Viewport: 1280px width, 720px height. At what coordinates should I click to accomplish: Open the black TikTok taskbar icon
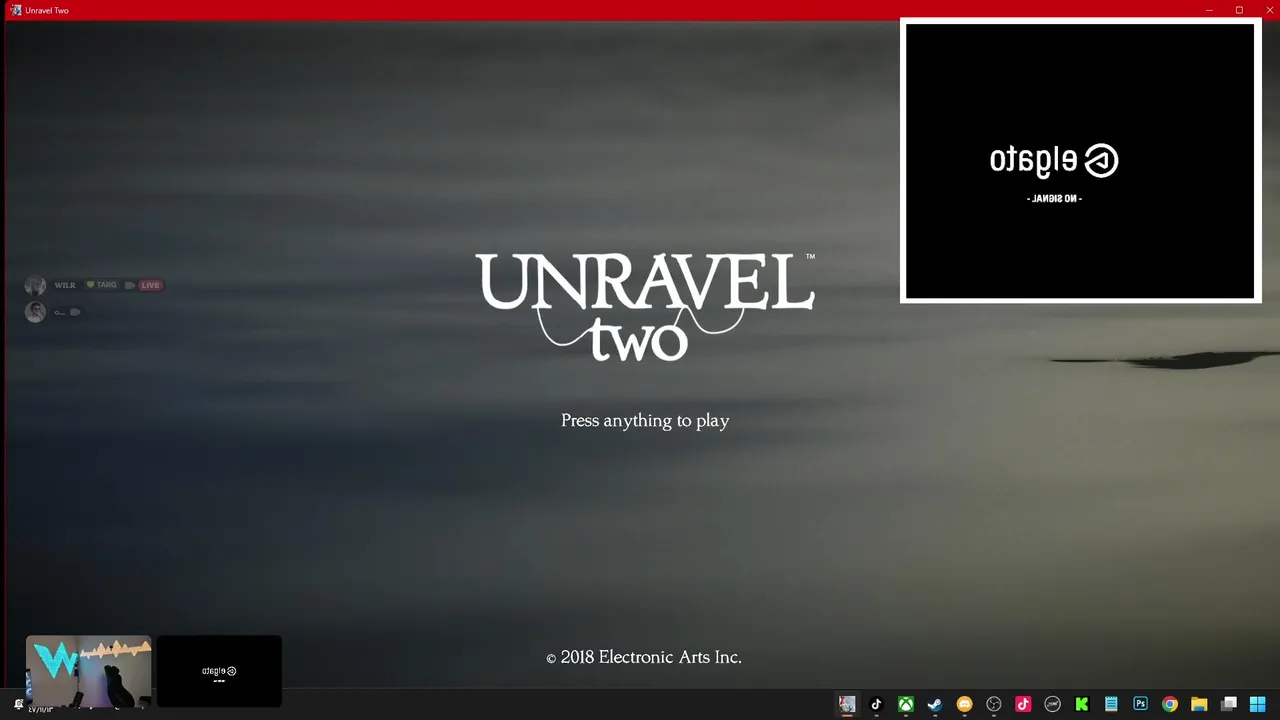click(876, 704)
